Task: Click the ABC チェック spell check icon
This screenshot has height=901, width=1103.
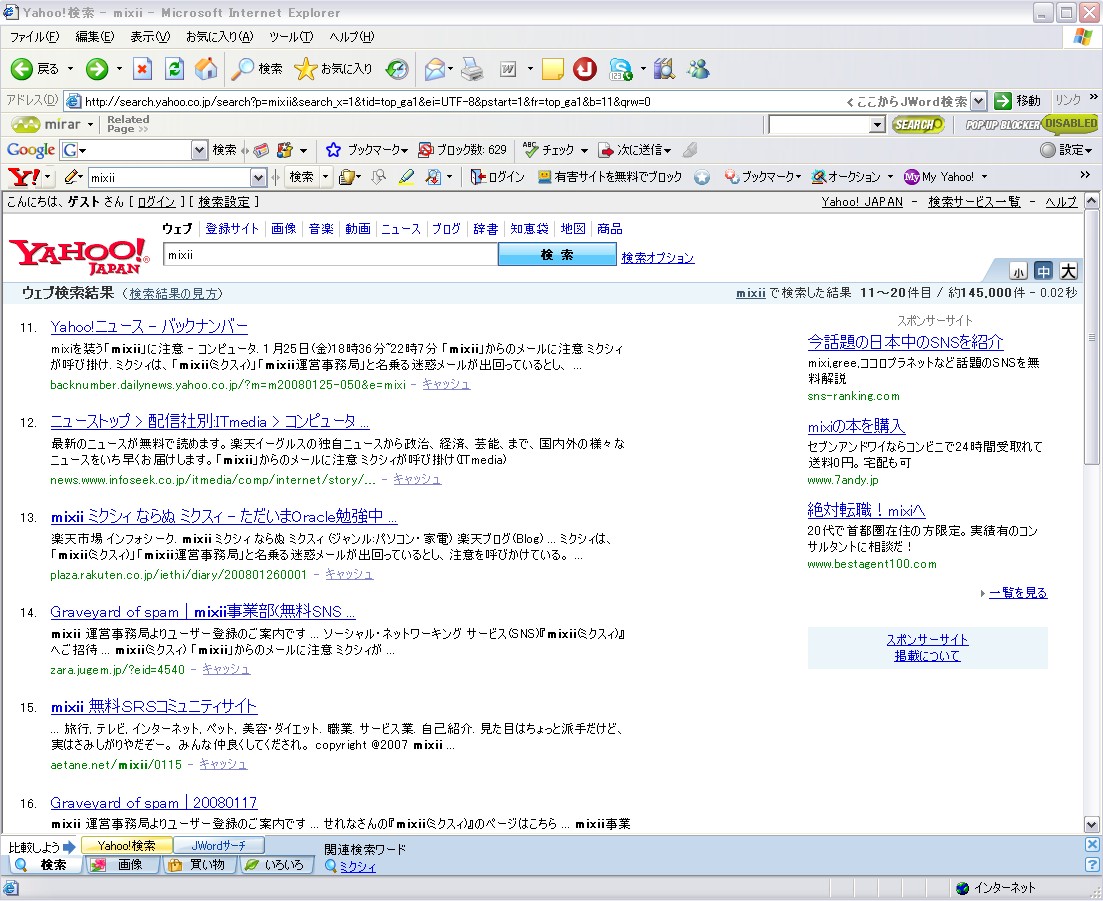Action: click(x=530, y=150)
